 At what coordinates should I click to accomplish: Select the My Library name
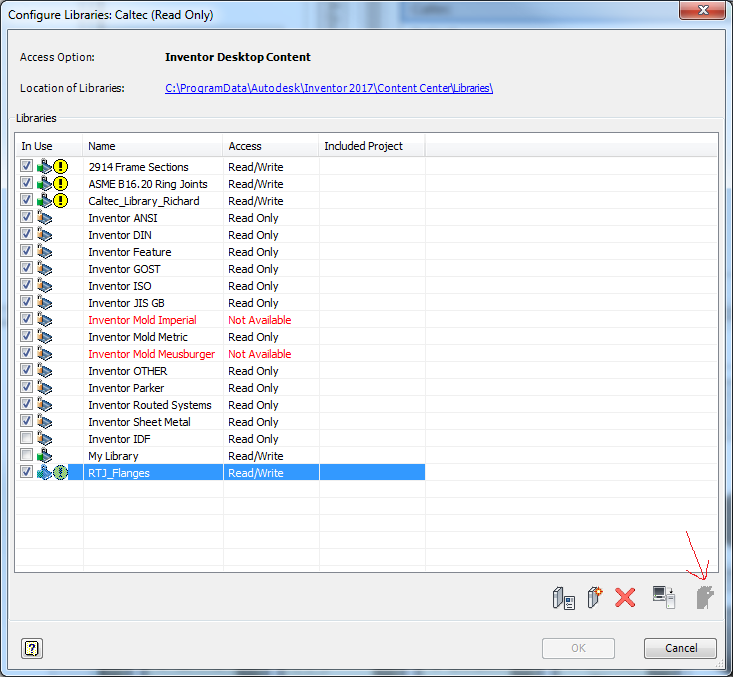coord(113,456)
